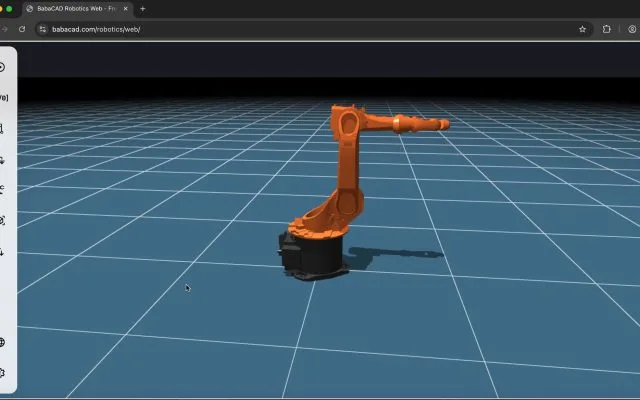Focus the babacad.com/robotics/web/ address bar
Screen dimensions: 640x400
(314, 29)
